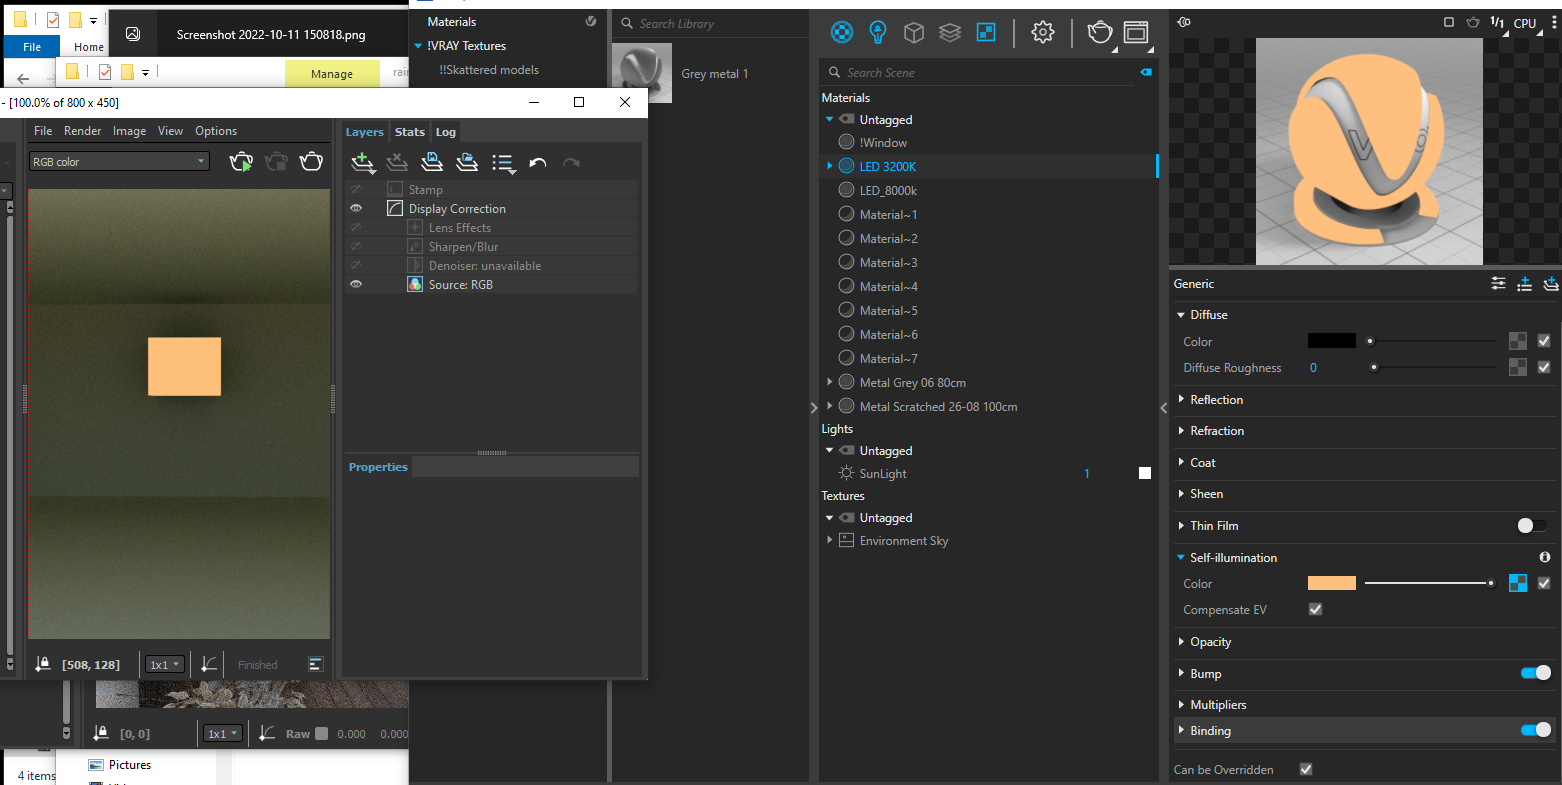Click the Self-illumination color texture slot
Screen dimensions: 1562x785
coord(1518,583)
